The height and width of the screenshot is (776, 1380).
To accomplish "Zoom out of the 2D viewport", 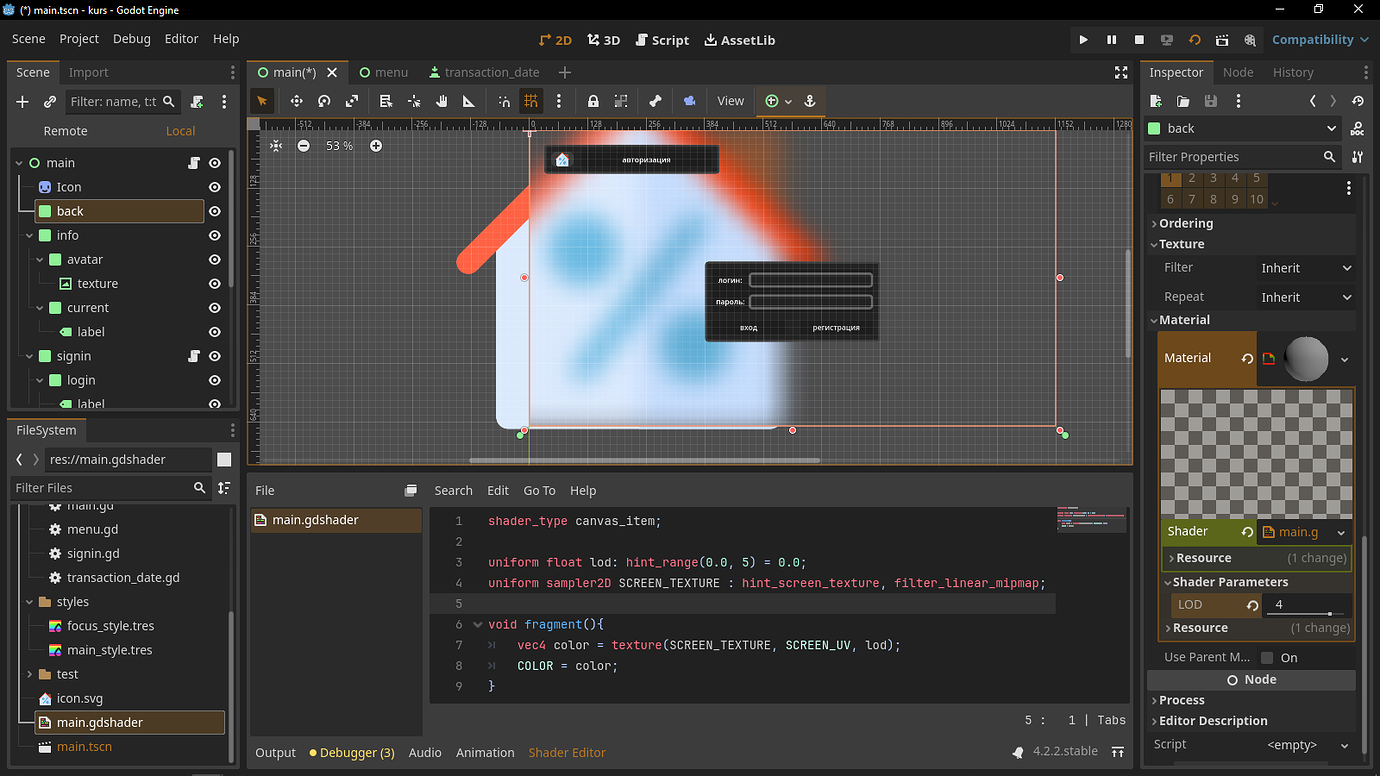I will (x=304, y=146).
